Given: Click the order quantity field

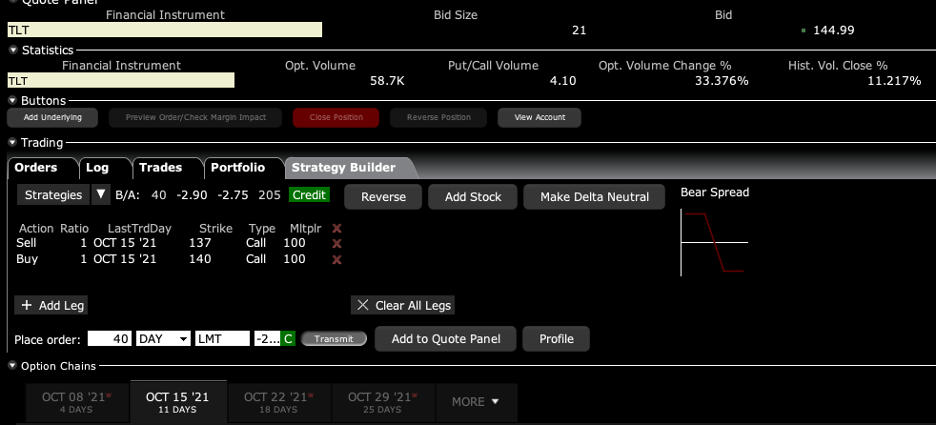Looking at the screenshot, I should tap(110, 339).
